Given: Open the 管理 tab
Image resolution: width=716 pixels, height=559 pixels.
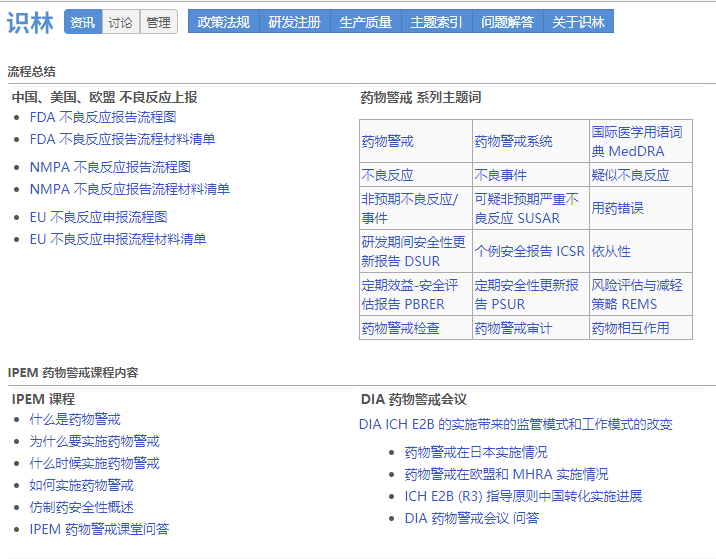Looking at the screenshot, I should coord(158,22).
